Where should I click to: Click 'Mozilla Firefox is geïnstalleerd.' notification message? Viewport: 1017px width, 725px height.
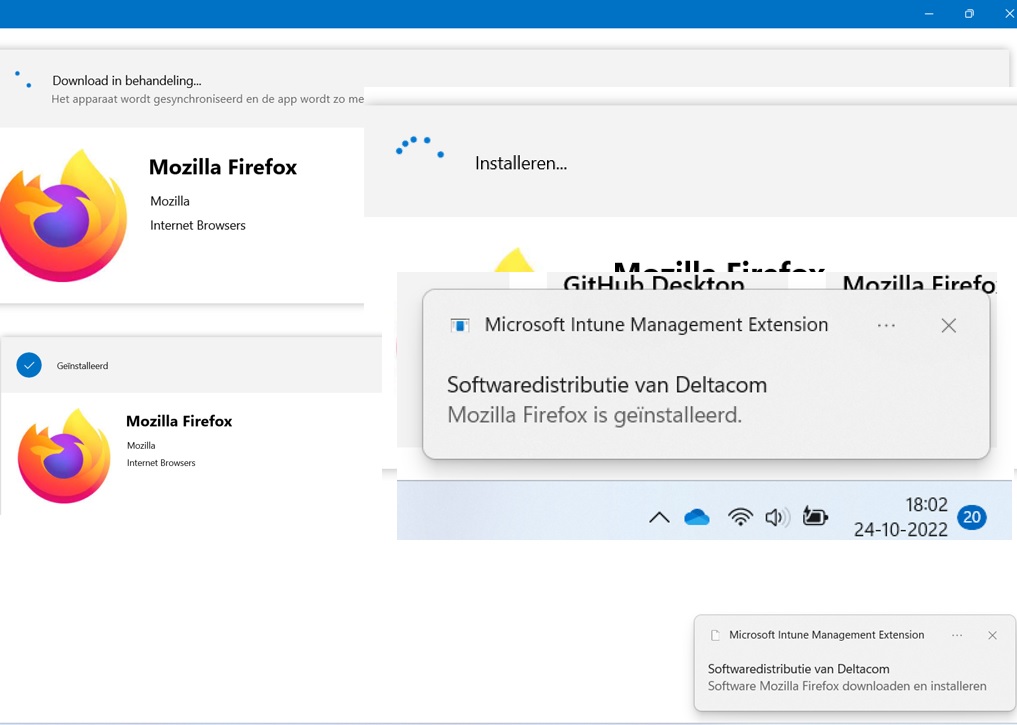coord(595,414)
